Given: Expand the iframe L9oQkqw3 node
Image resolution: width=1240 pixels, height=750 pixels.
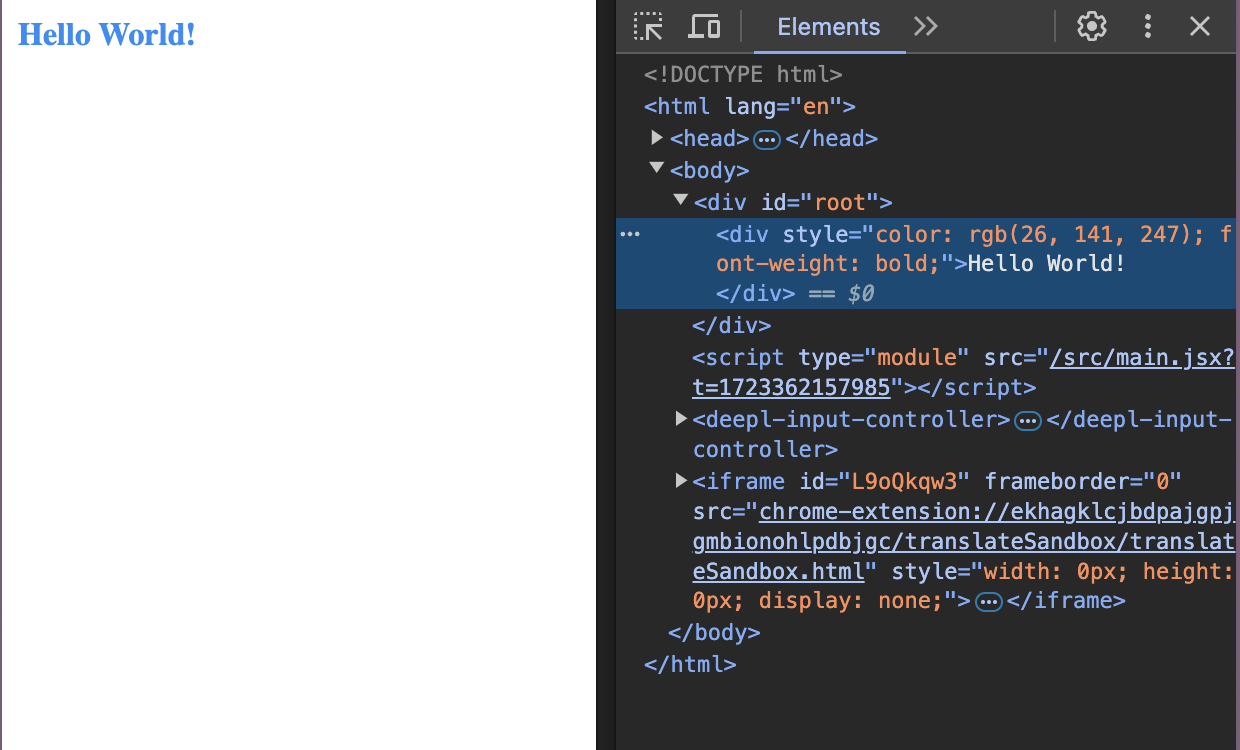Looking at the screenshot, I should [681, 480].
